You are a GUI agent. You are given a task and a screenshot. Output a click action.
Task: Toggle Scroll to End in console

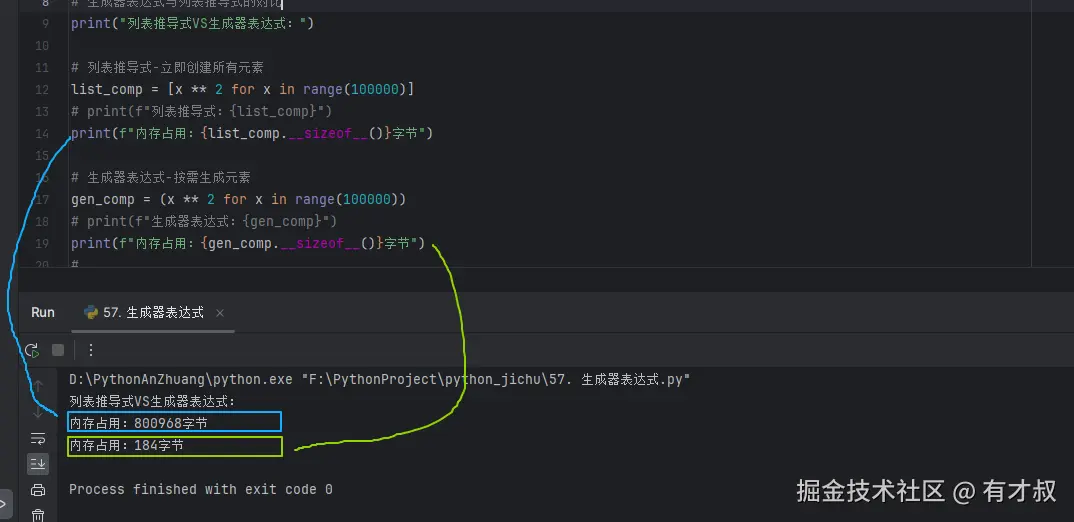point(38,464)
